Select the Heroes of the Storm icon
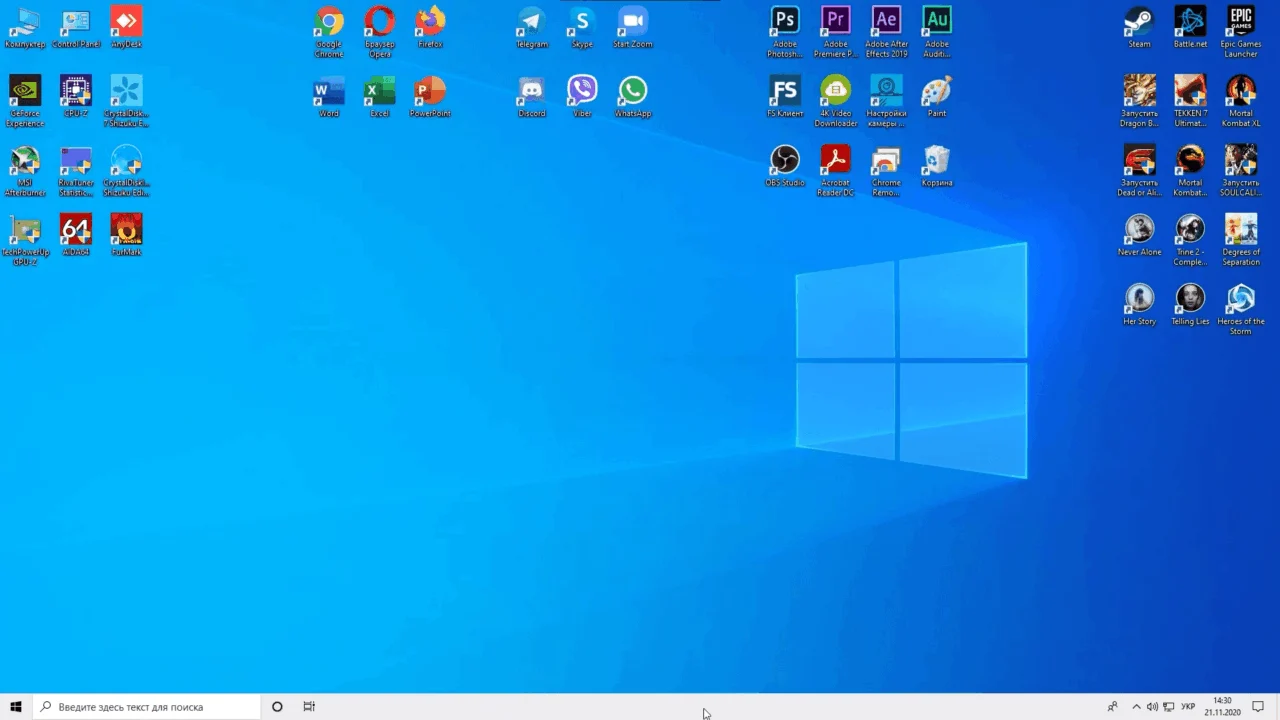1280x720 pixels. point(1240,309)
